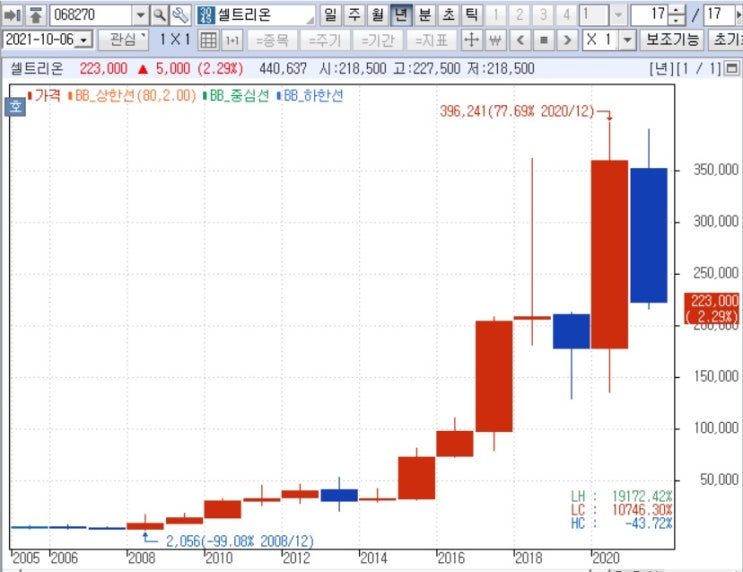Increase the candle count stepper

678,10
